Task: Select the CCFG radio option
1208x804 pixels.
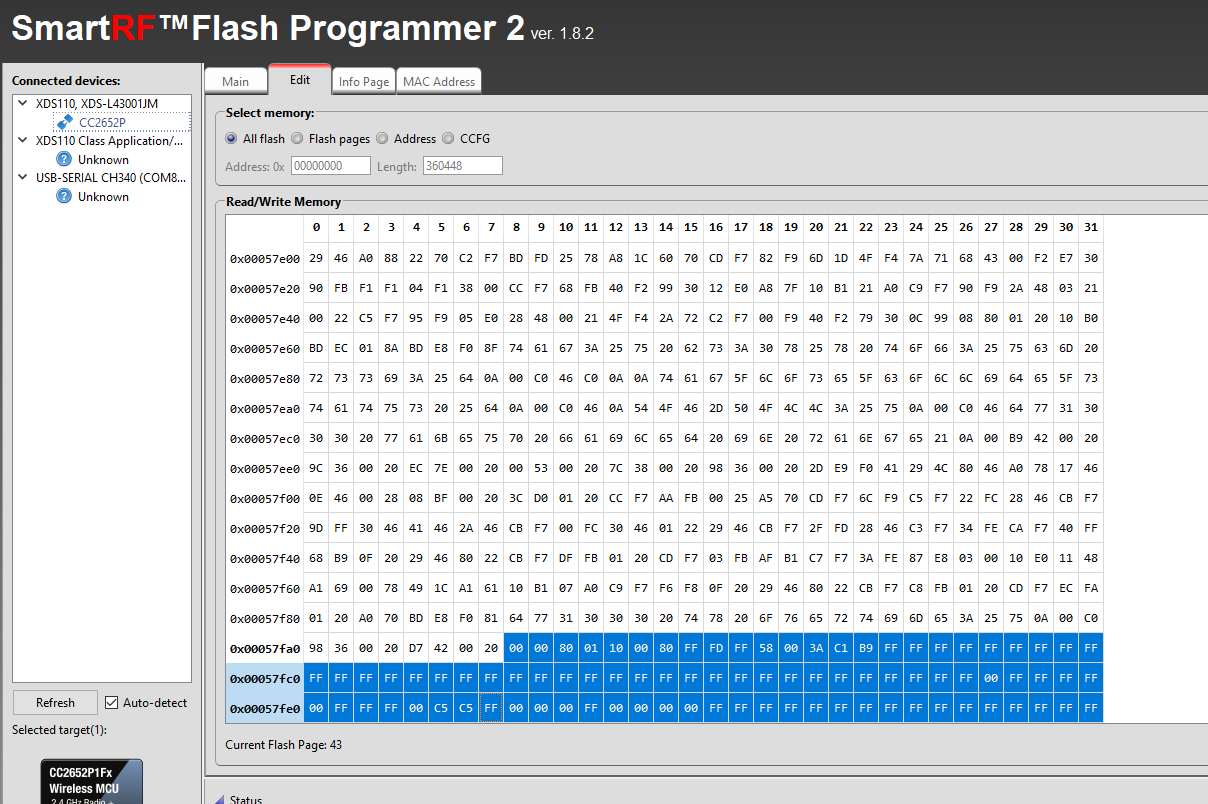Action: coord(449,139)
